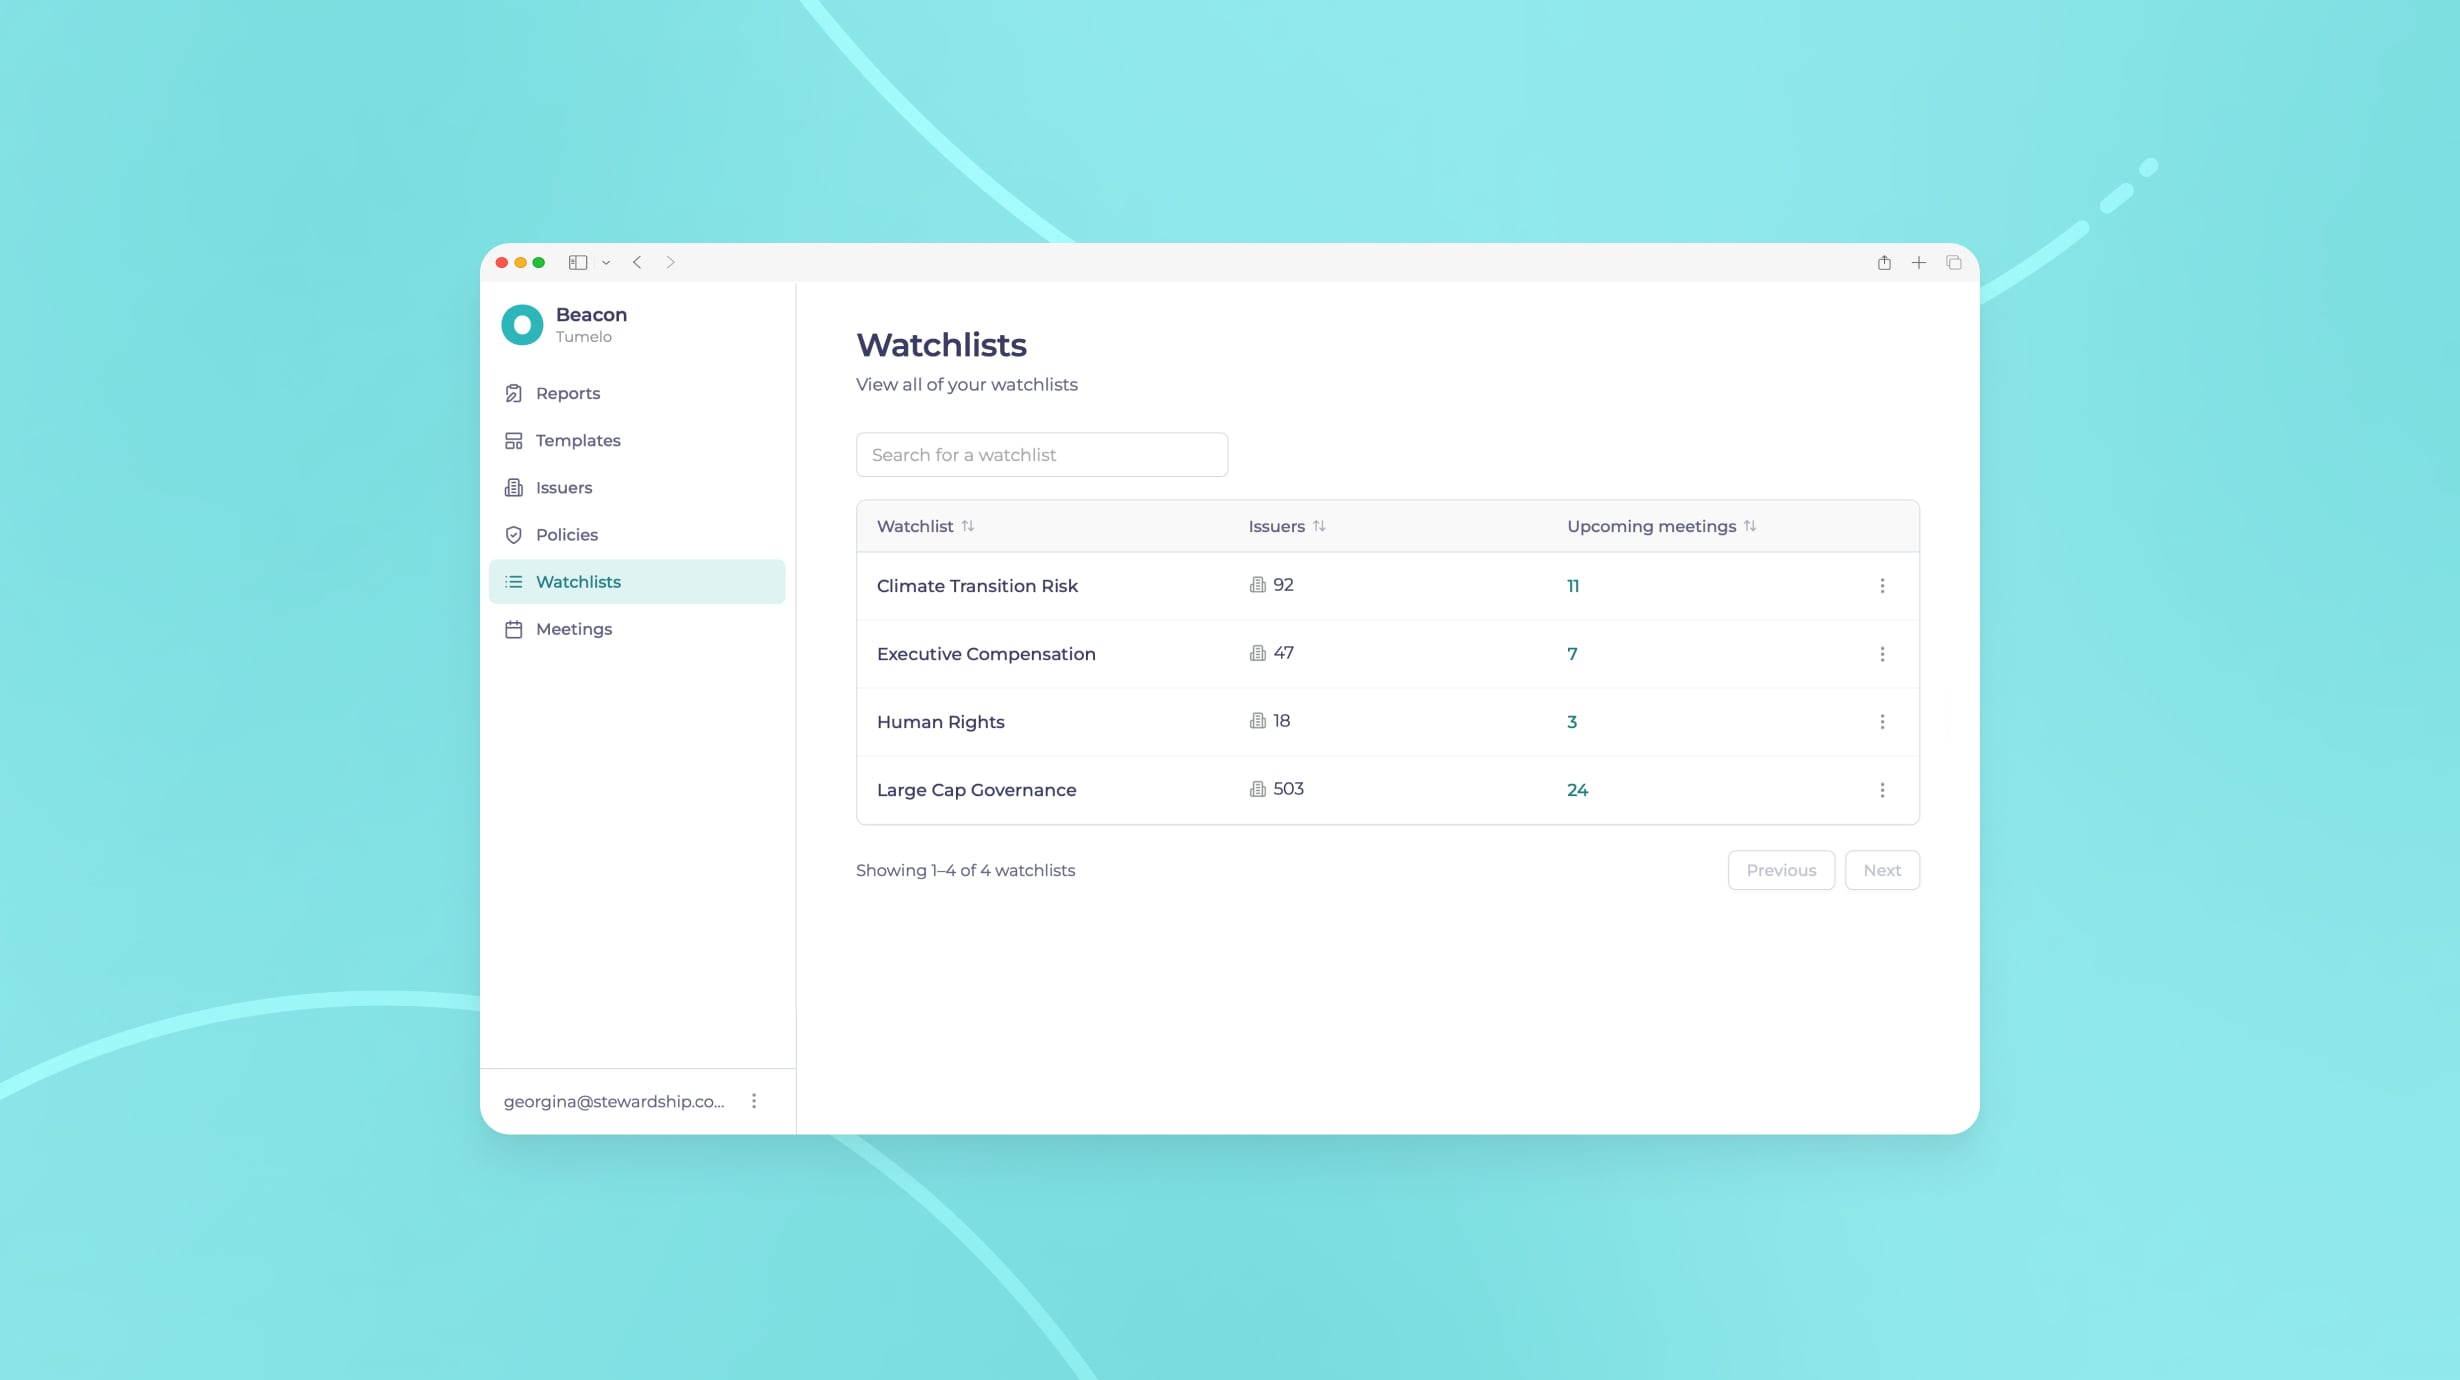This screenshot has height=1380, width=2460.
Task: Go to Reports in sidebar
Action: (637, 393)
